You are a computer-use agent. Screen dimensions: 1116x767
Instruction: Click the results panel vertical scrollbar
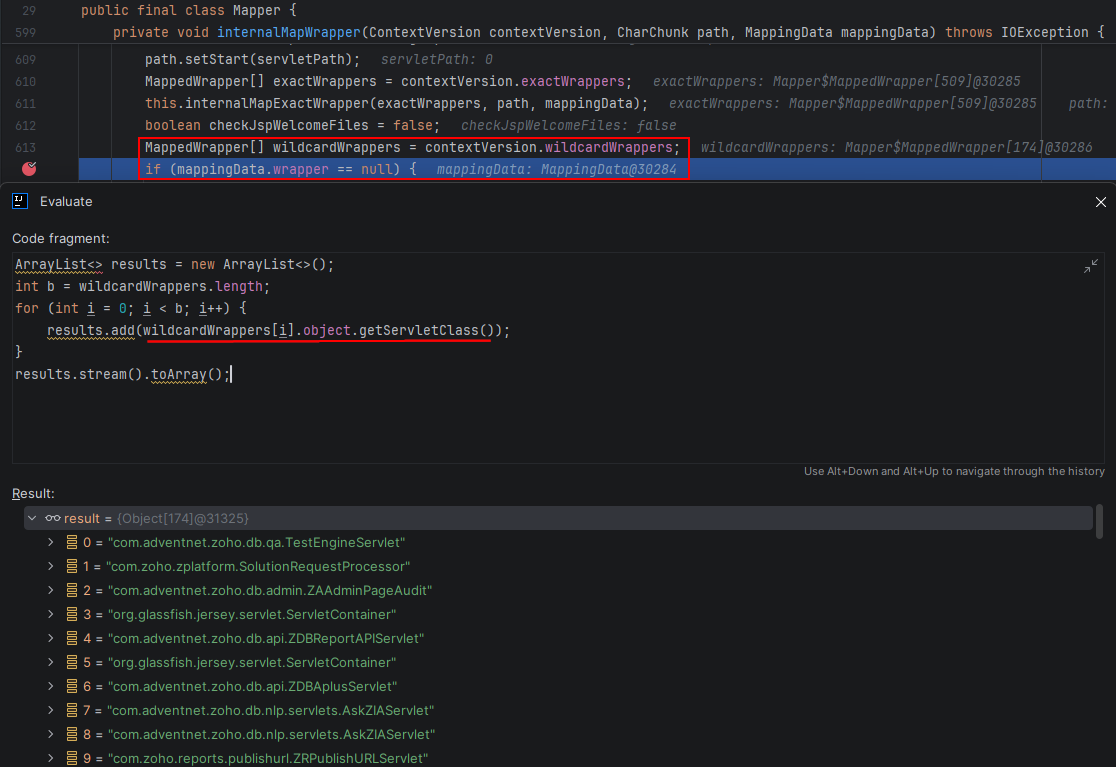1099,521
